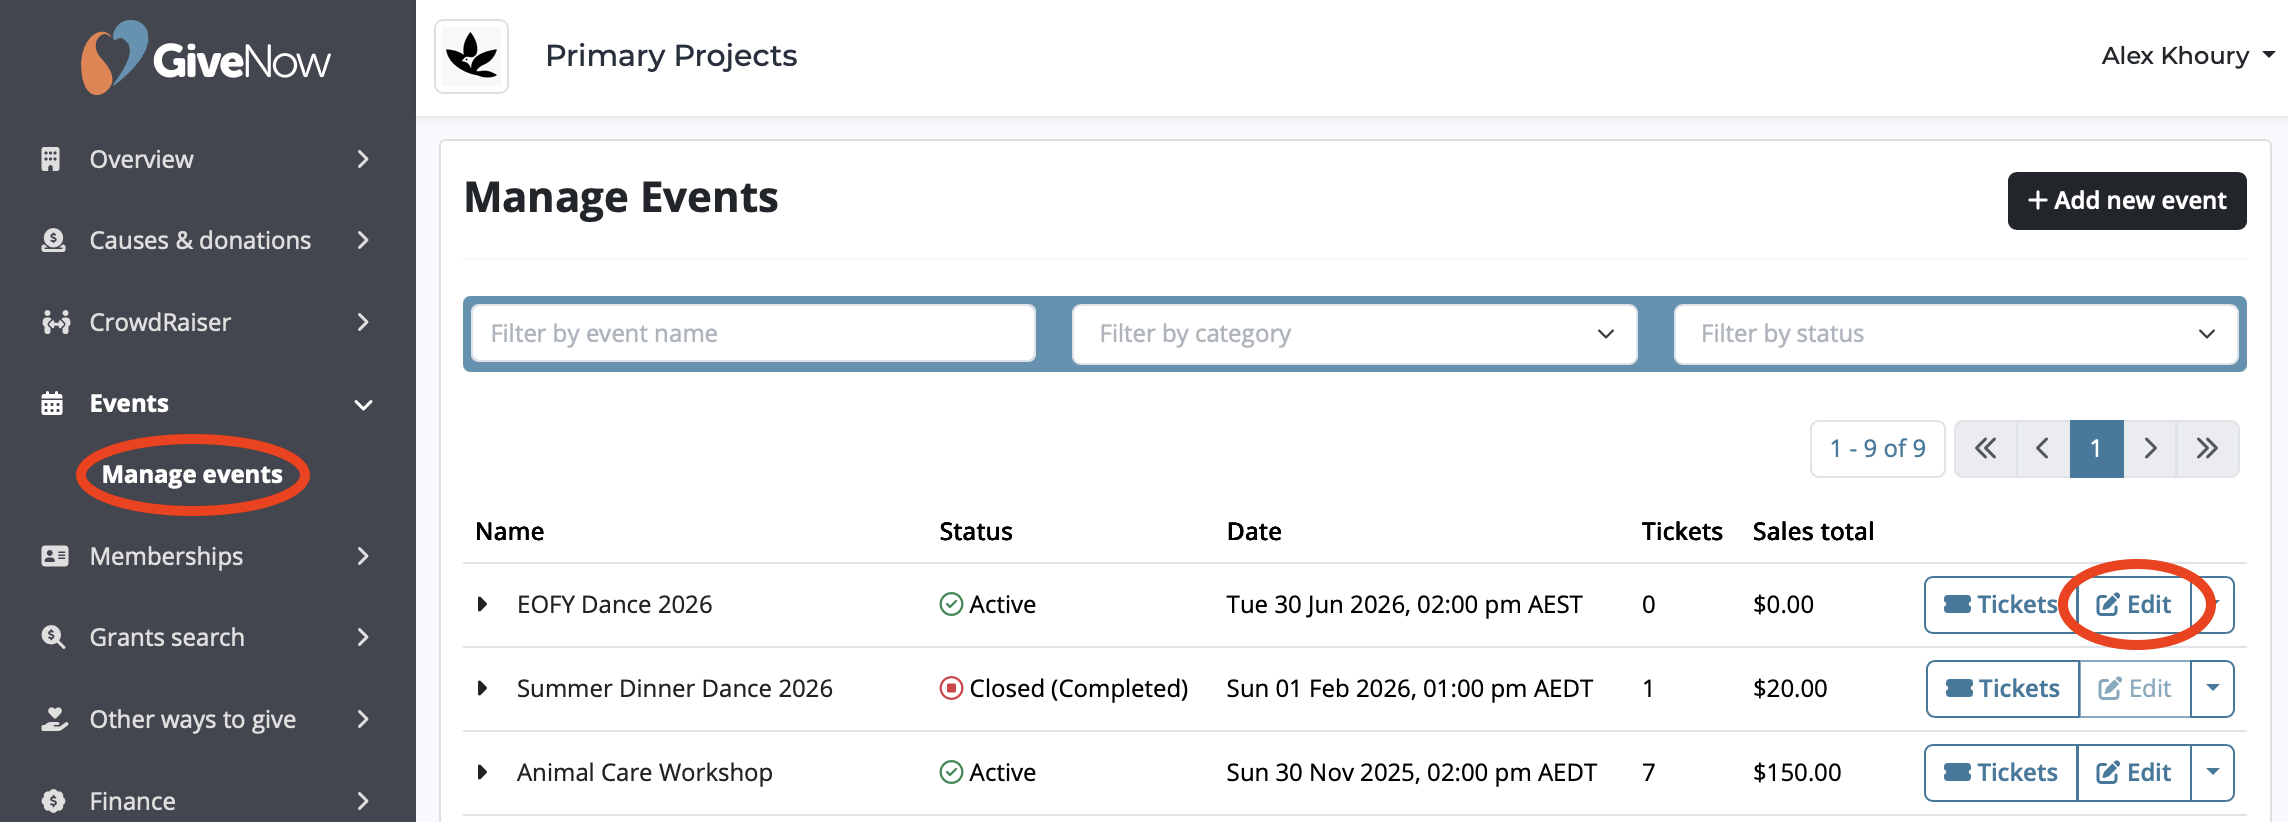The height and width of the screenshot is (822, 2288).
Task: Select page 1 in pagination
Action: [2096, 448]
